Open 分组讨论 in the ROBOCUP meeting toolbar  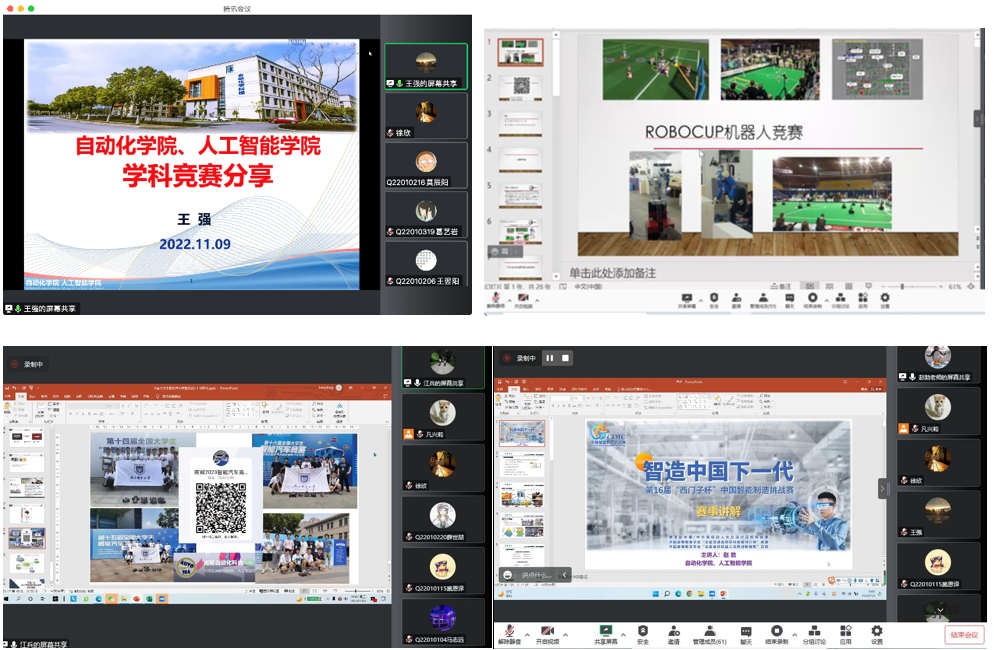coord(841,300)
